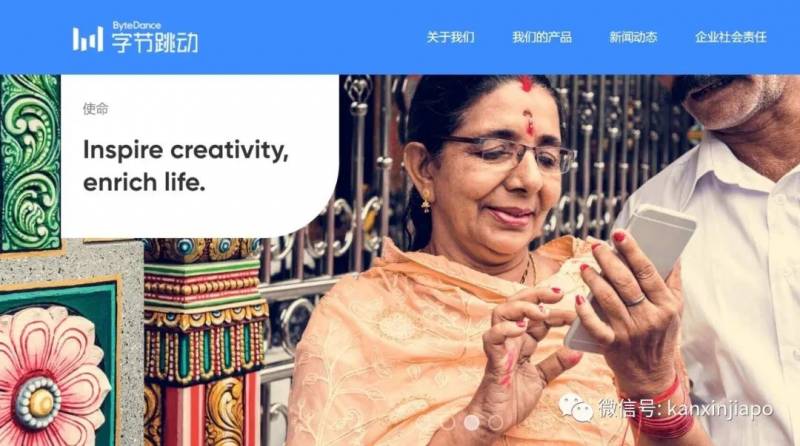Select the first carousel dot indicator
Screen dimensions: 800x446
448,423
